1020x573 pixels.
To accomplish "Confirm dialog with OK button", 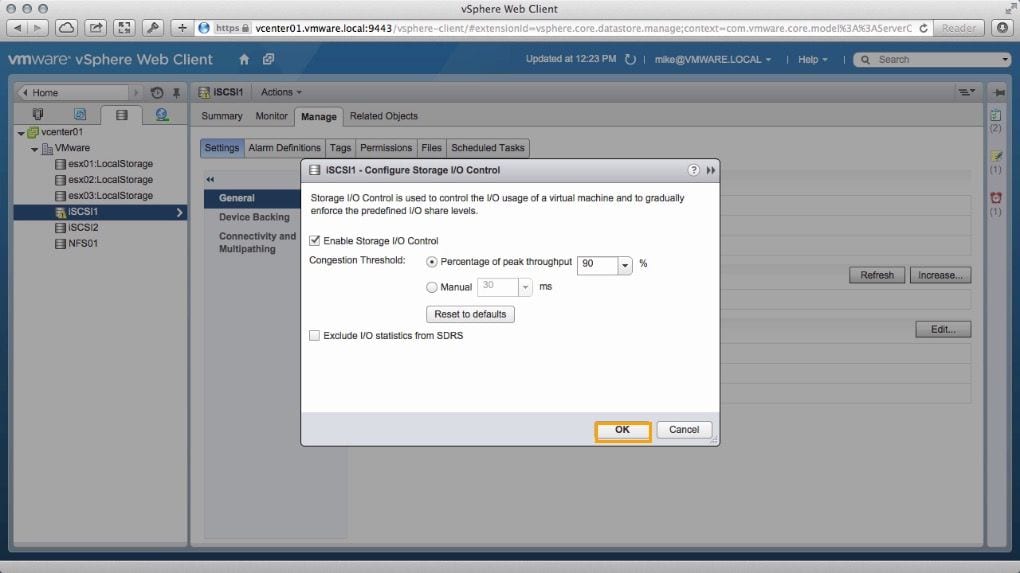I will coord(623,430).
